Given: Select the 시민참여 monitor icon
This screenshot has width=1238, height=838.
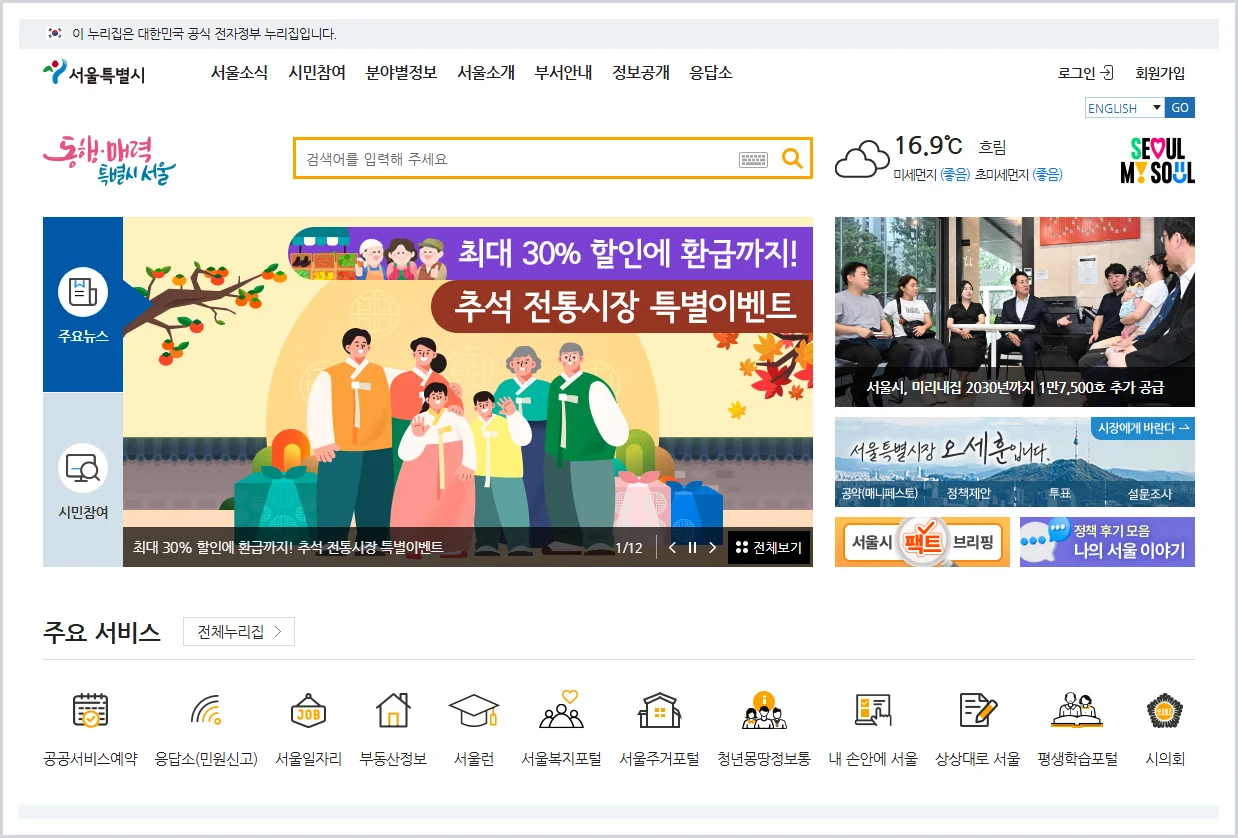Looking at the screenshot, I should pyautogui.click(x=83, y=468).
